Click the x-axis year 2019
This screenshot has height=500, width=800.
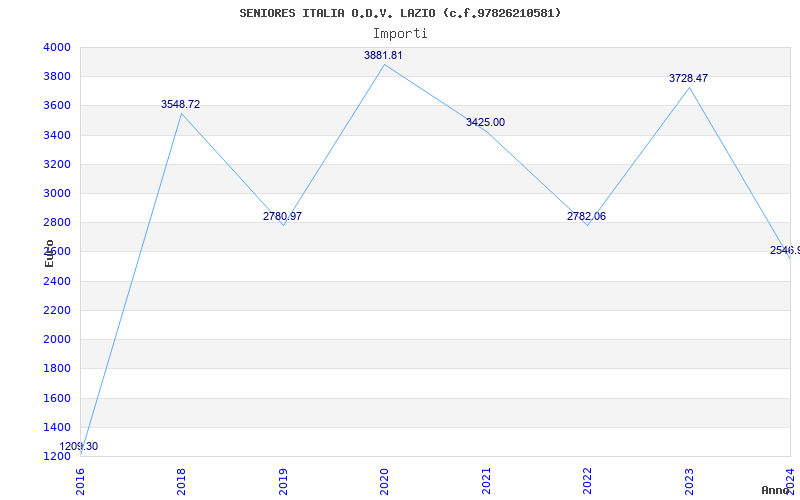pos(283,482)
